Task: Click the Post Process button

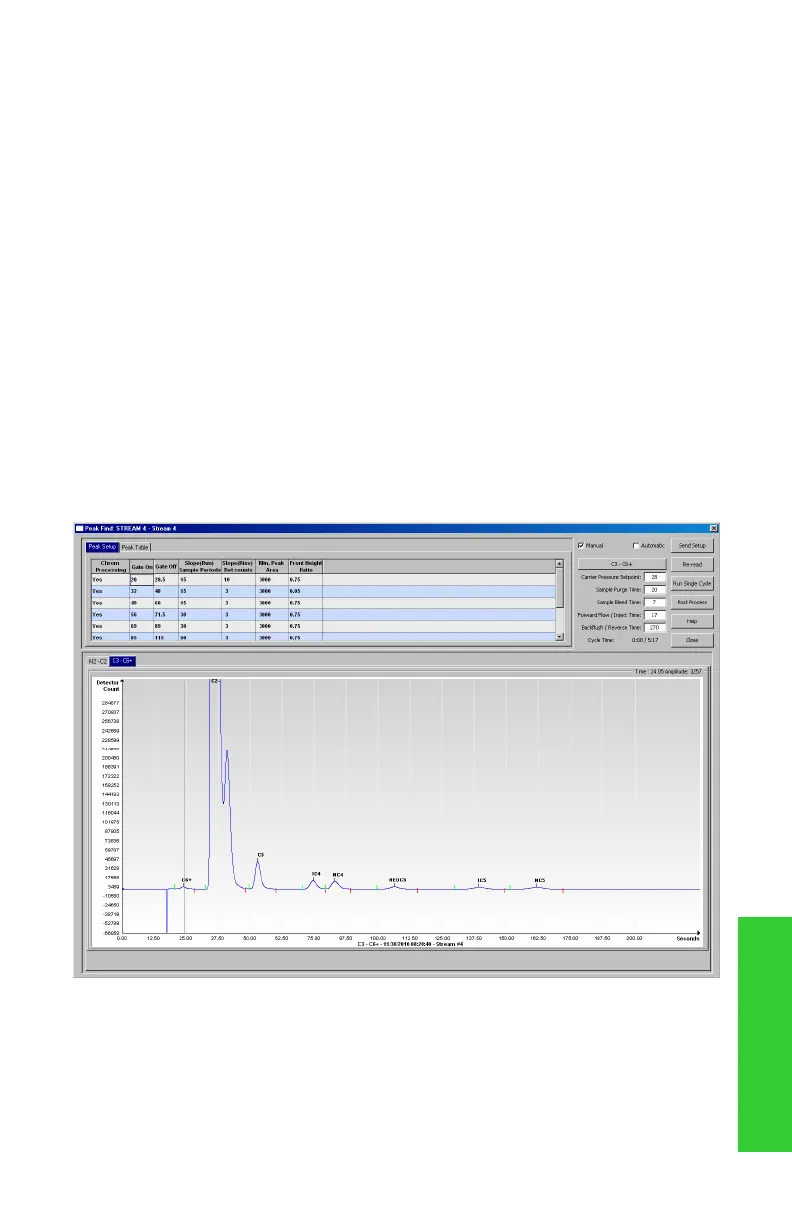Action: [x=692, y=602]
